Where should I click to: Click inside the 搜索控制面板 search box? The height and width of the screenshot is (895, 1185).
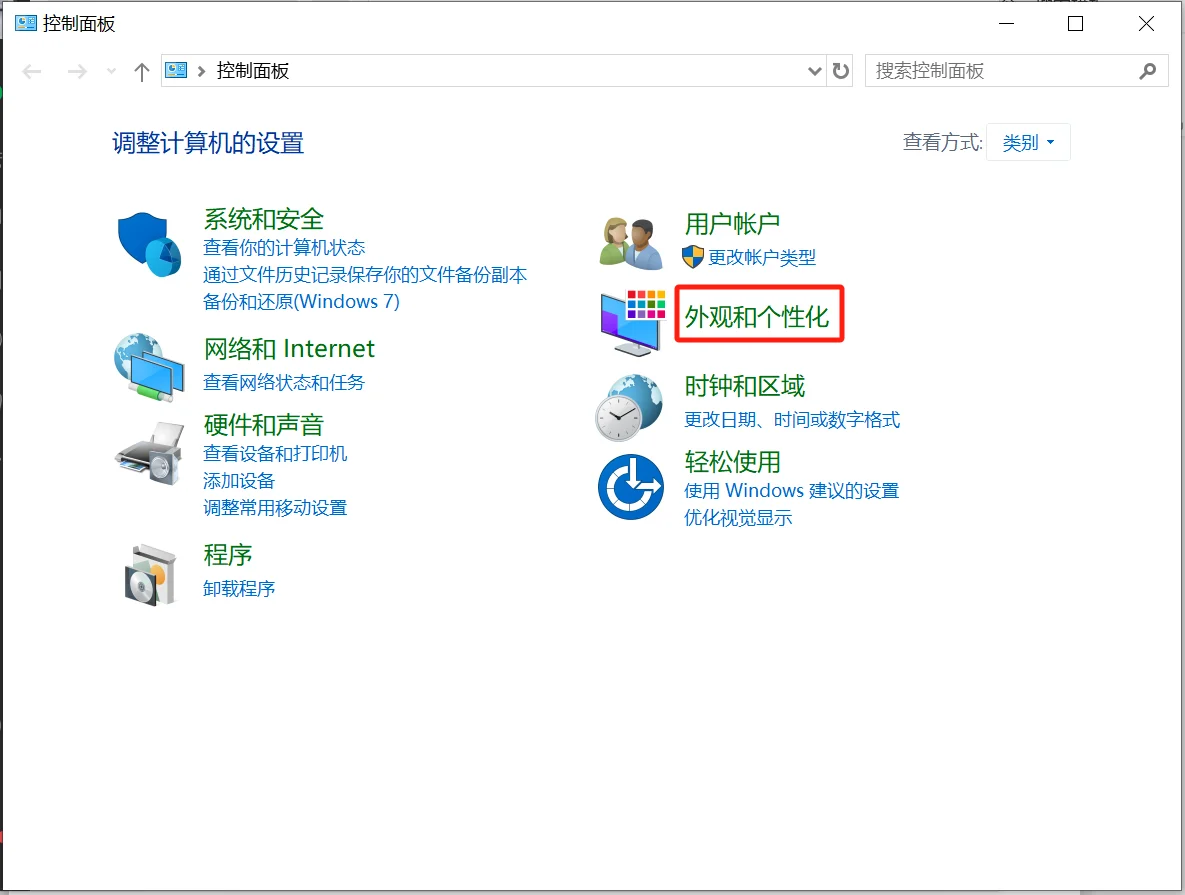pos(1000,70)
